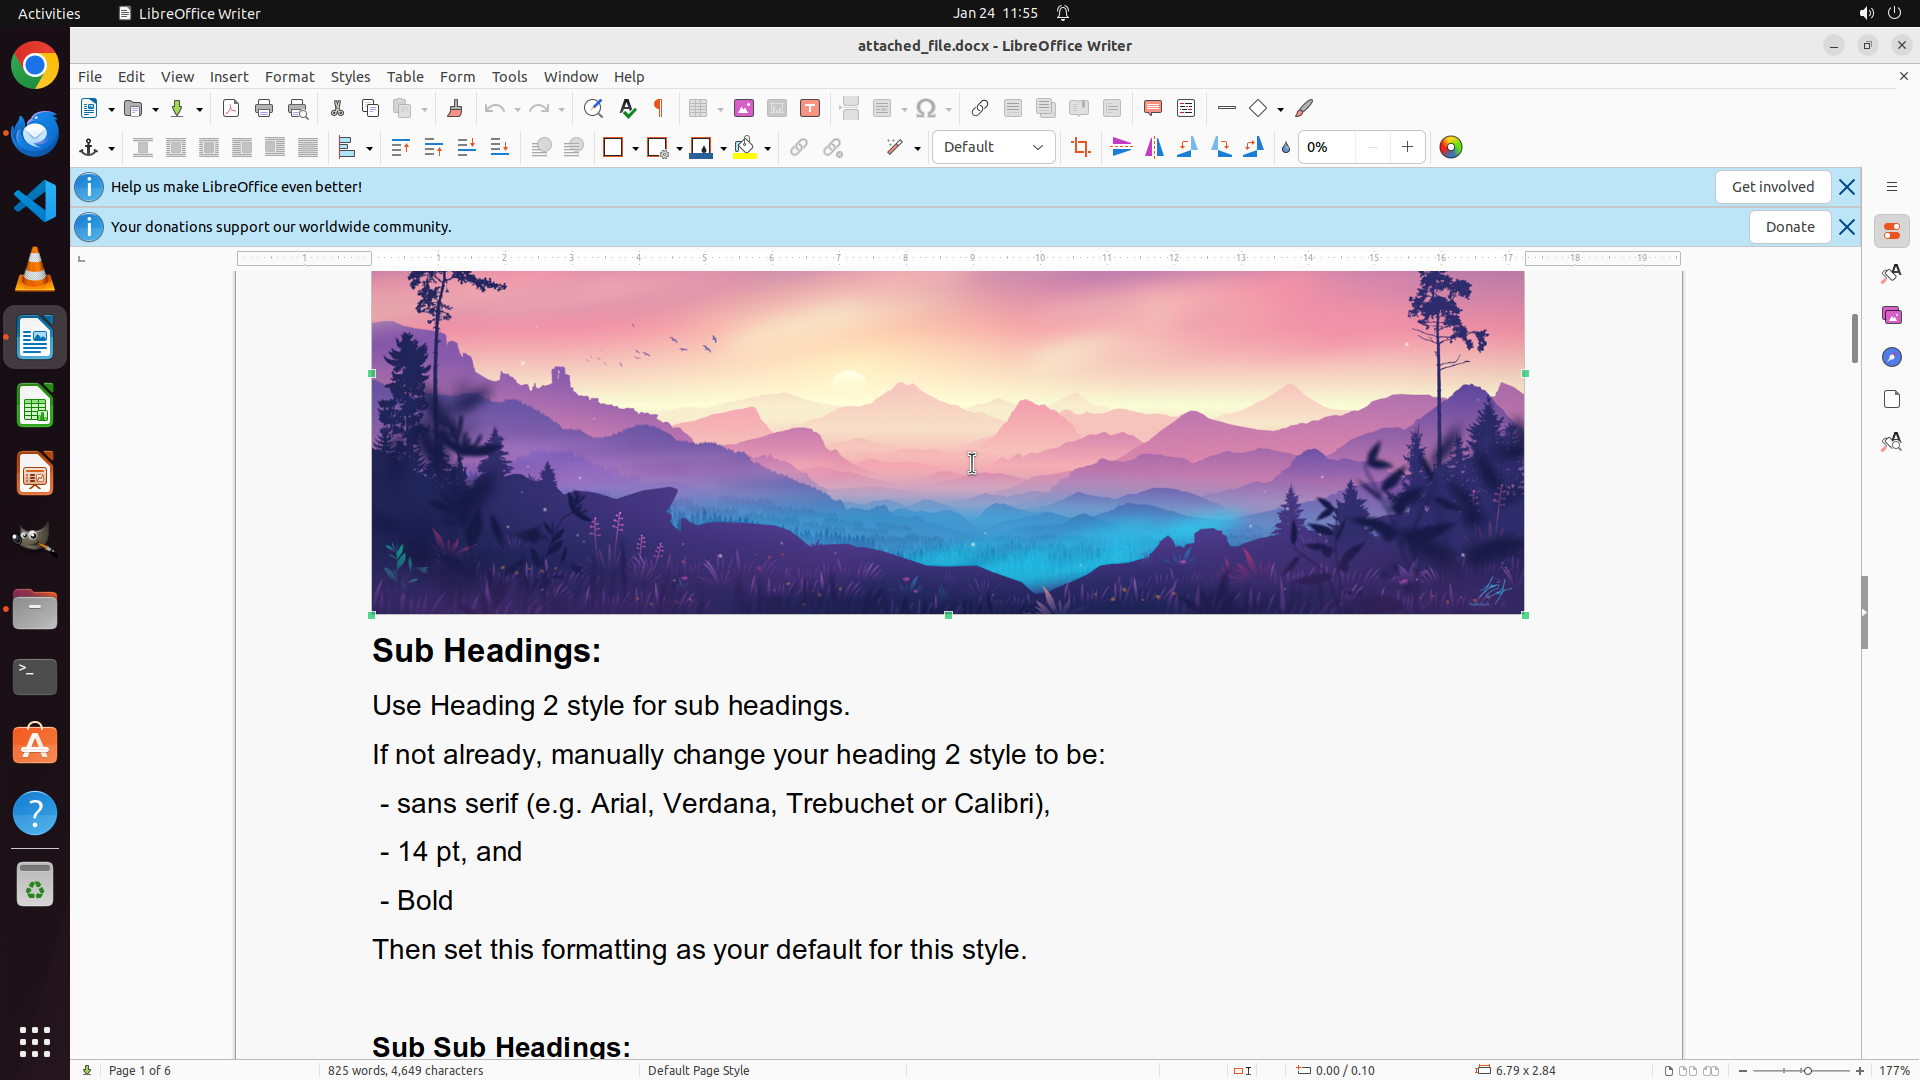Viewport: 1920px width, 1080px height.
Task: Toggle Formatting Marks pilcrow
Action: click(x=659, y=109)
